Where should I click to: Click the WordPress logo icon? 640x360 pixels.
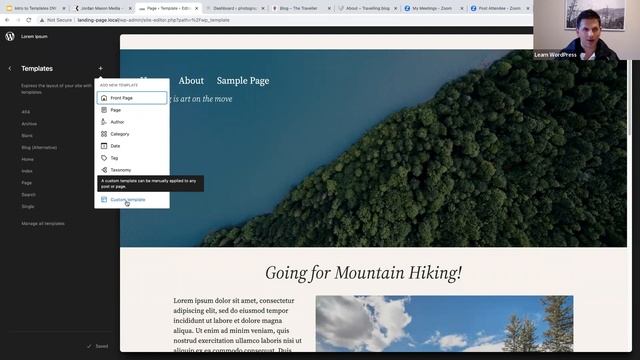point(10,36)
